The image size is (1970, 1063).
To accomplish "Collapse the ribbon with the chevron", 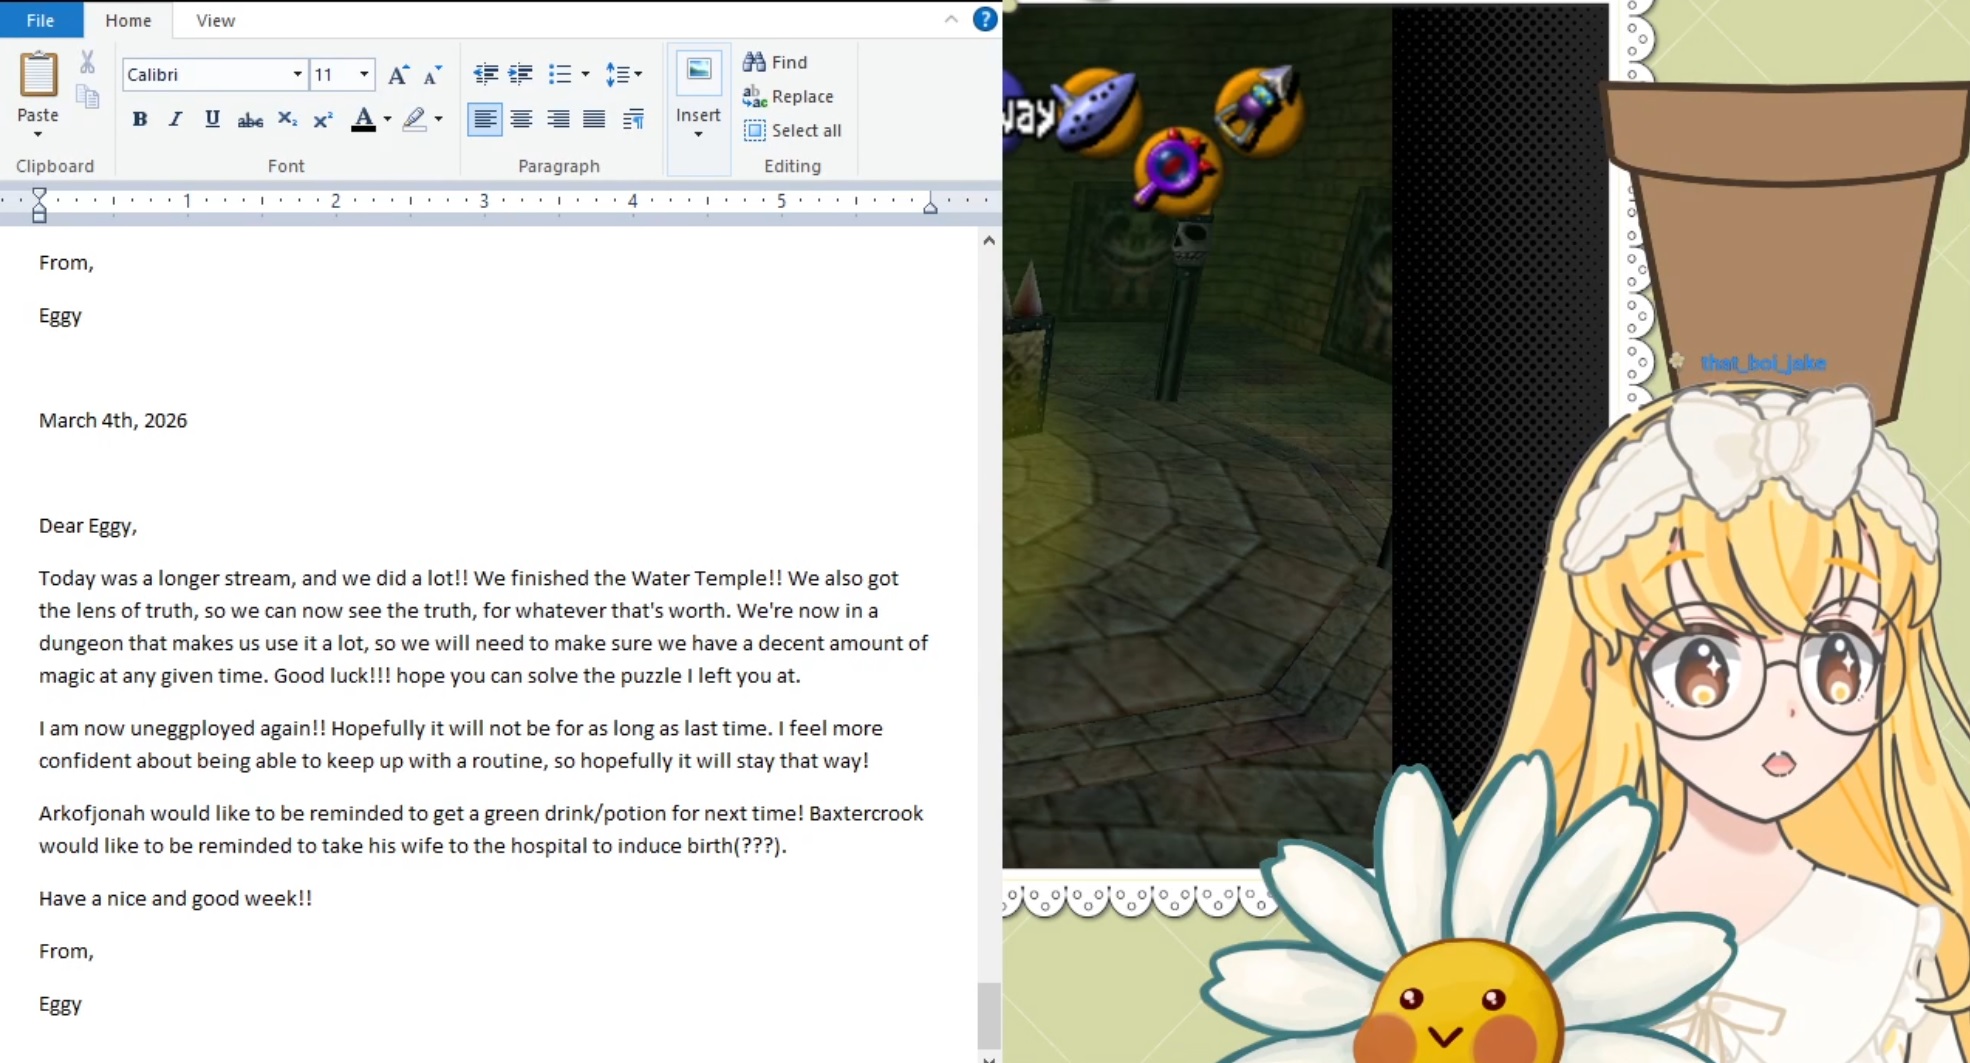I will coord(951,19).
